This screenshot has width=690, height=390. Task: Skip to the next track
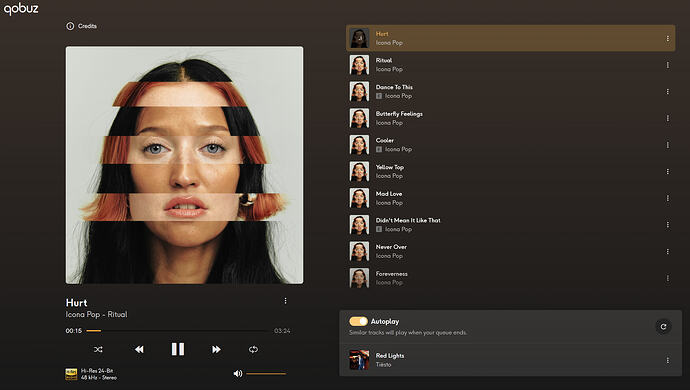[x=216, y=350]
